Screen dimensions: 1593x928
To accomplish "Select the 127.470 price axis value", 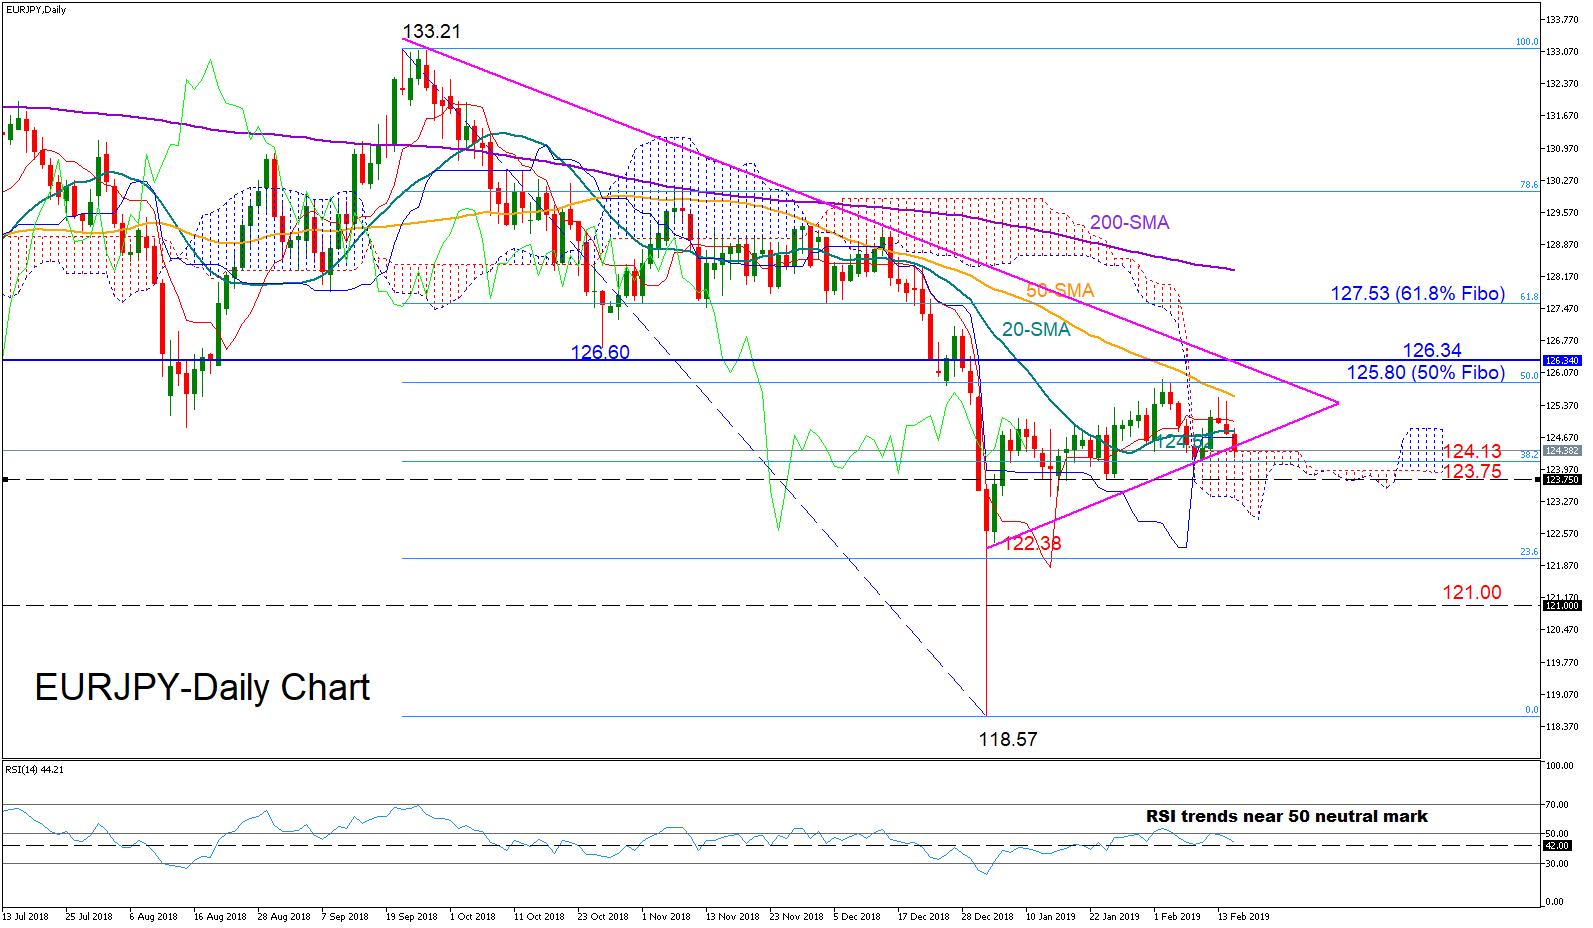I will coord(1562,309).
